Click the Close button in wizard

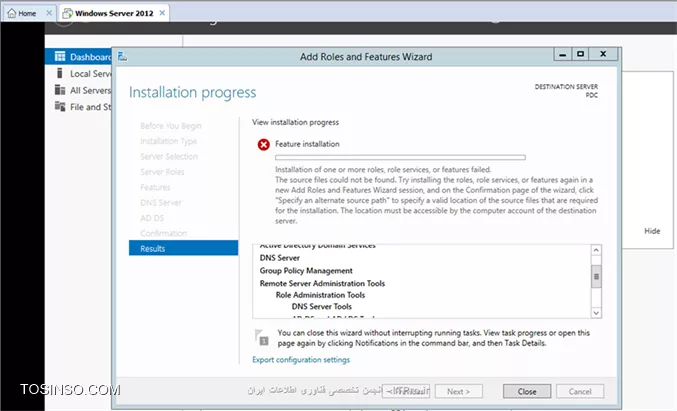pos(527,391)
